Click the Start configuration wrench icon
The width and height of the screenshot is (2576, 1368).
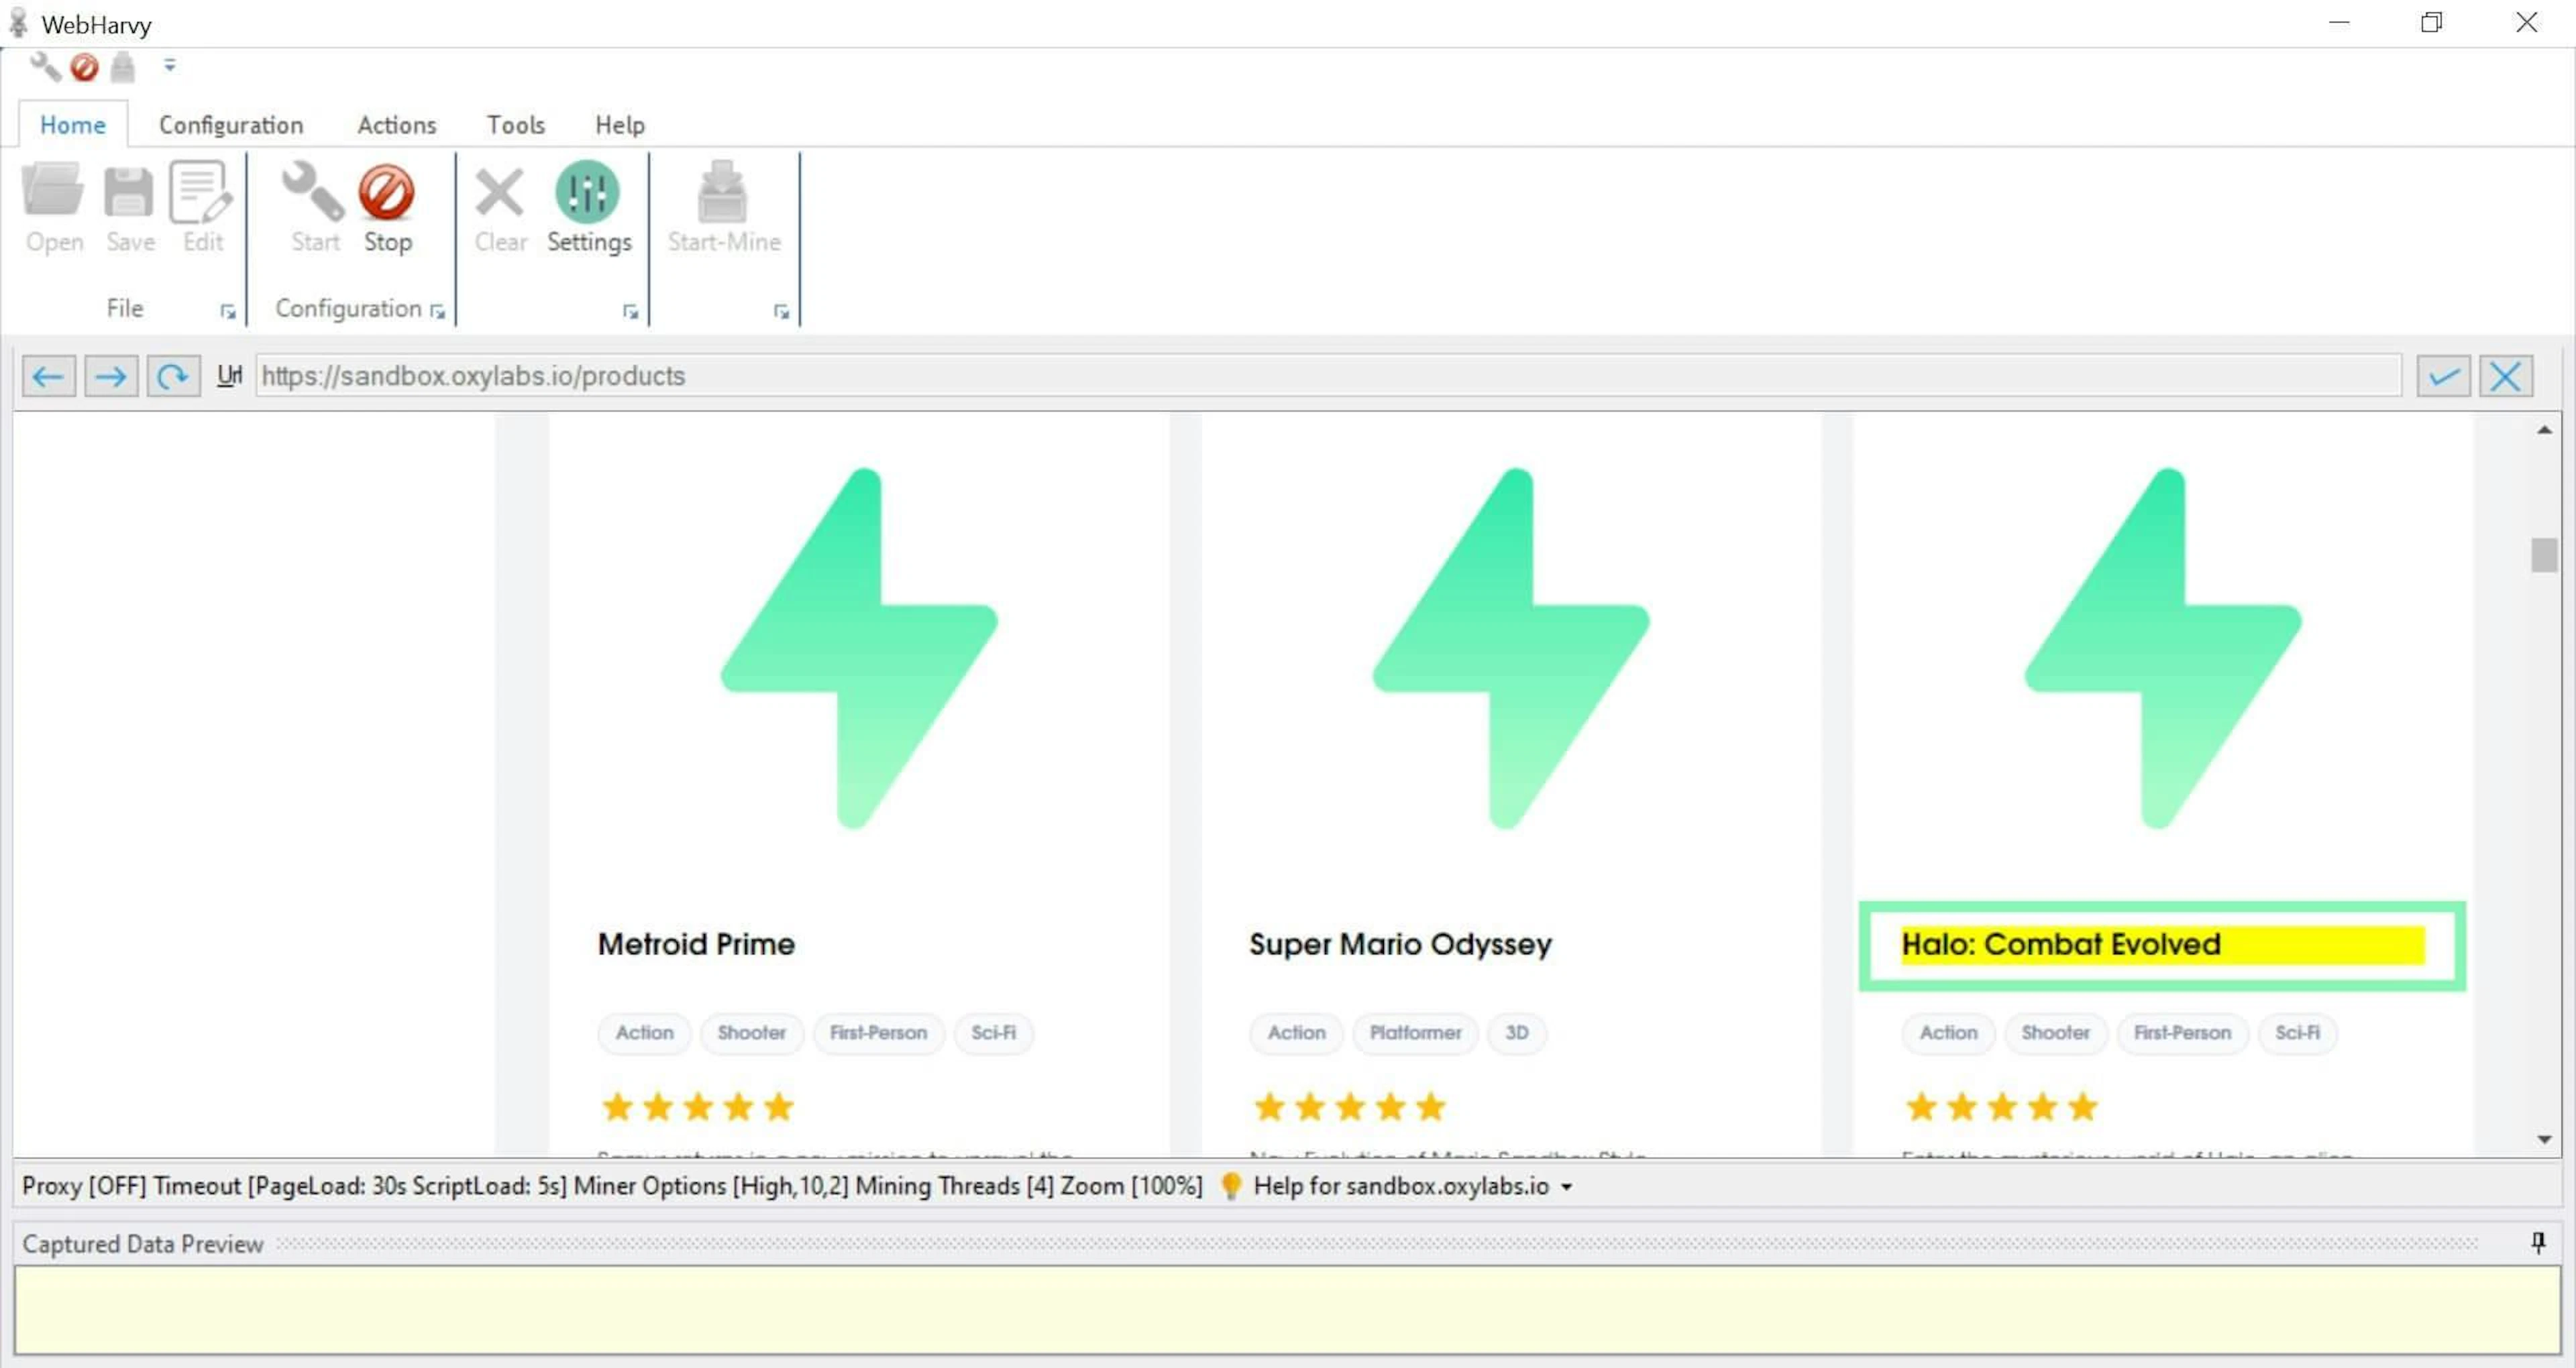pyautogui.click(x=313, y=190)
